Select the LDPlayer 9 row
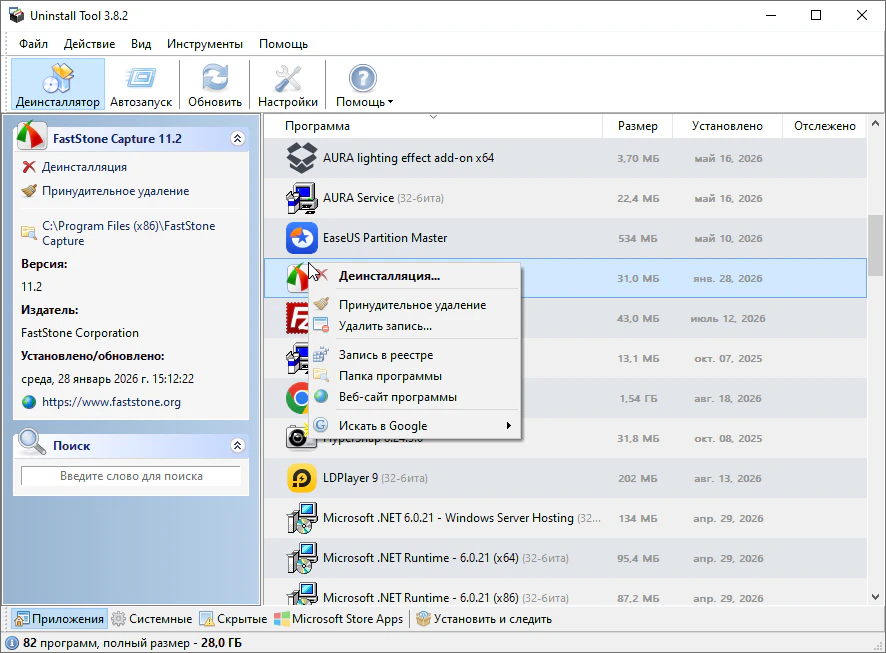Viewport: 886px width, 653px height. (565, 478)
